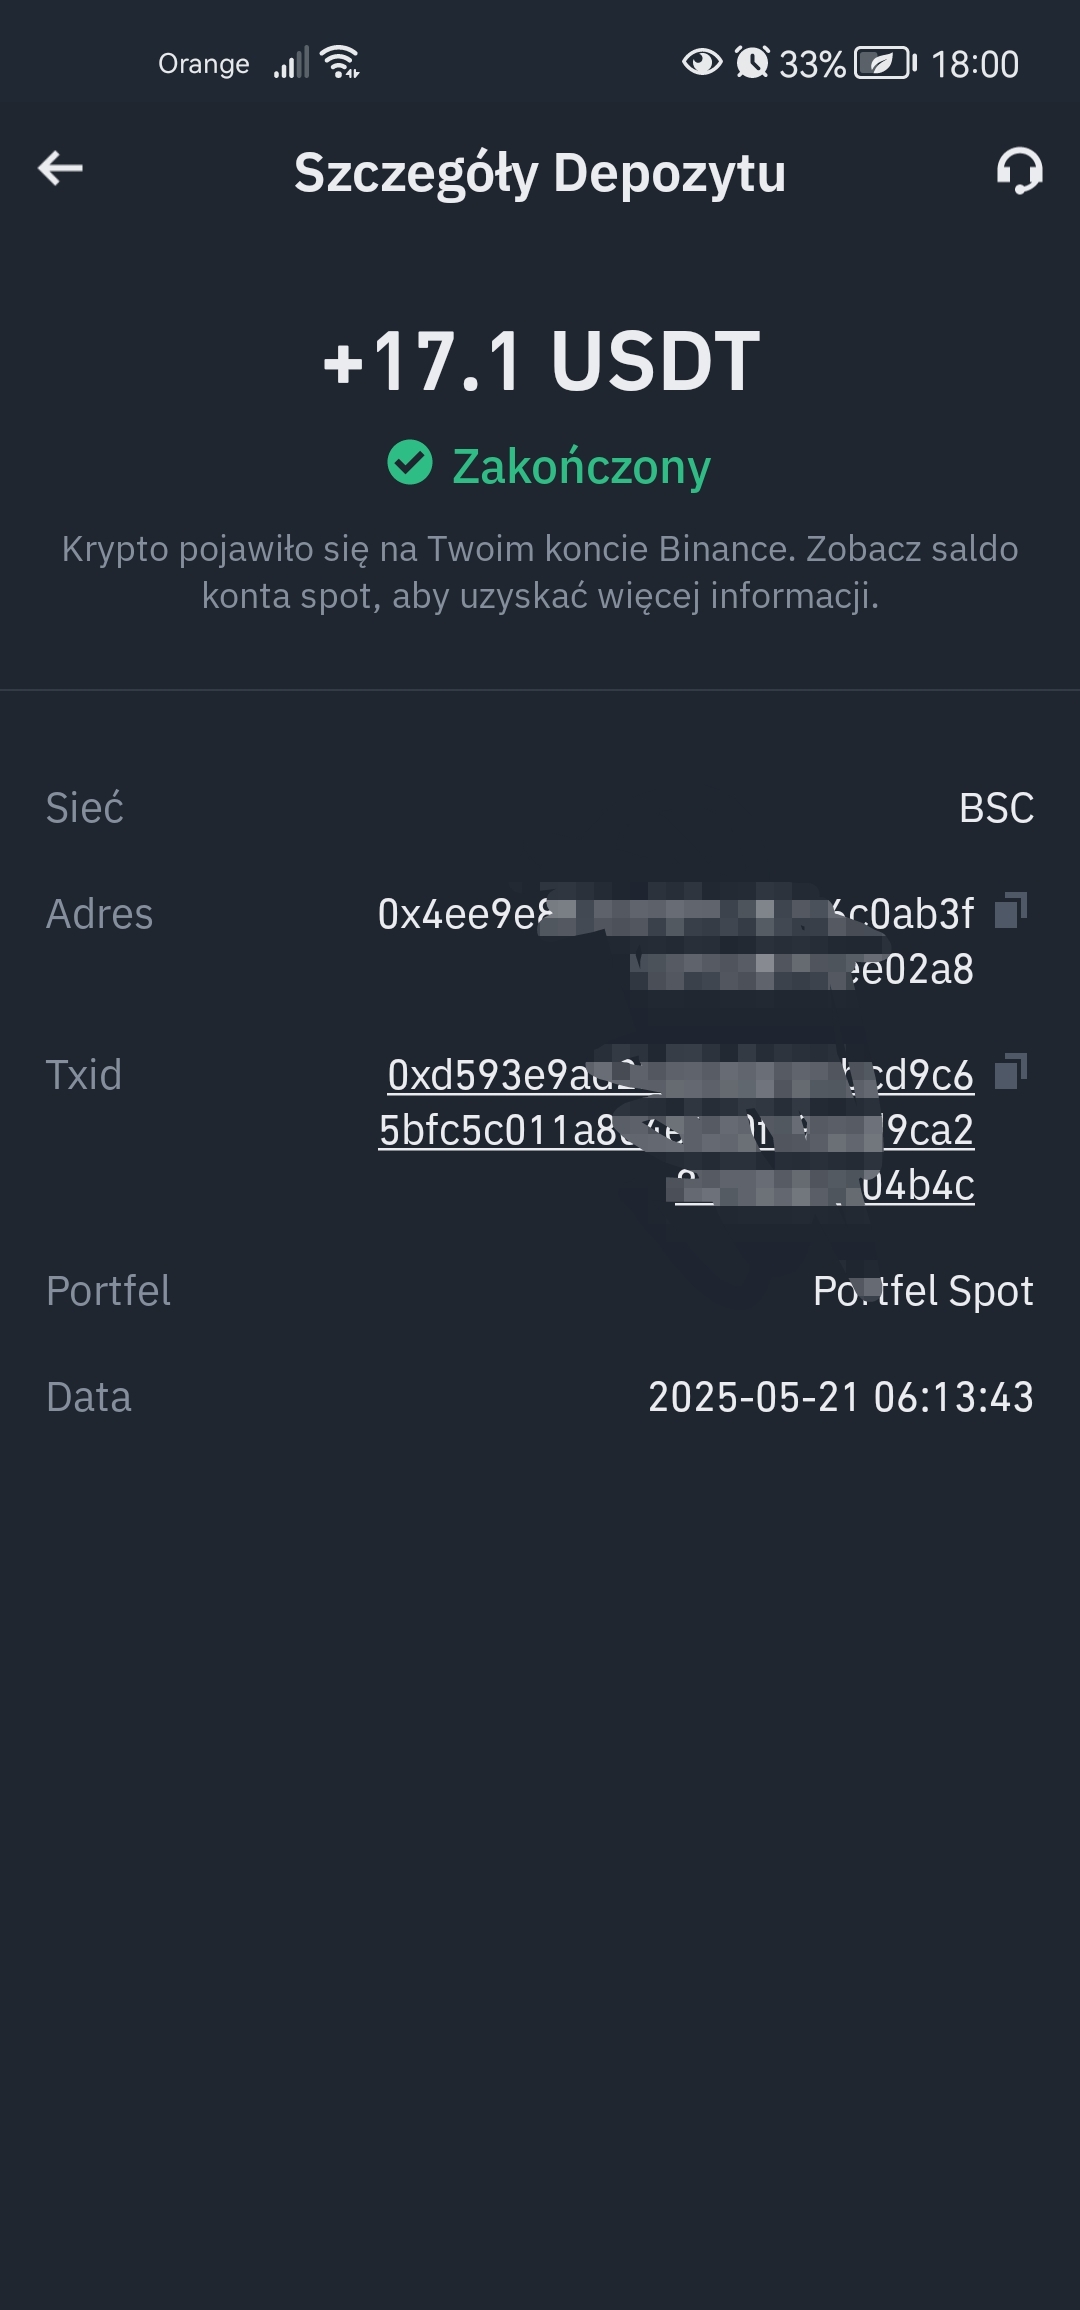Tap the battery status icon
This screenshot has height=2310, width=1080.
885,63
